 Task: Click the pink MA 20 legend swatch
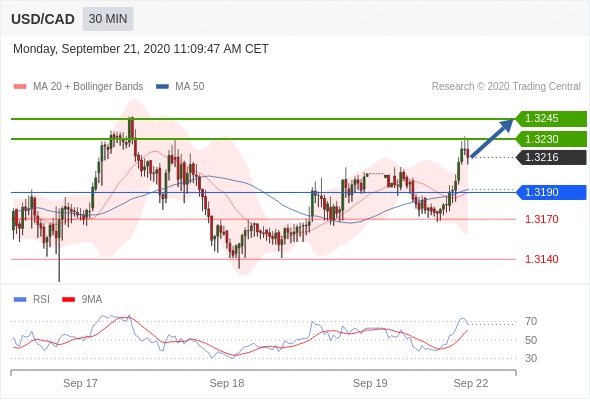tap(20, 87)
